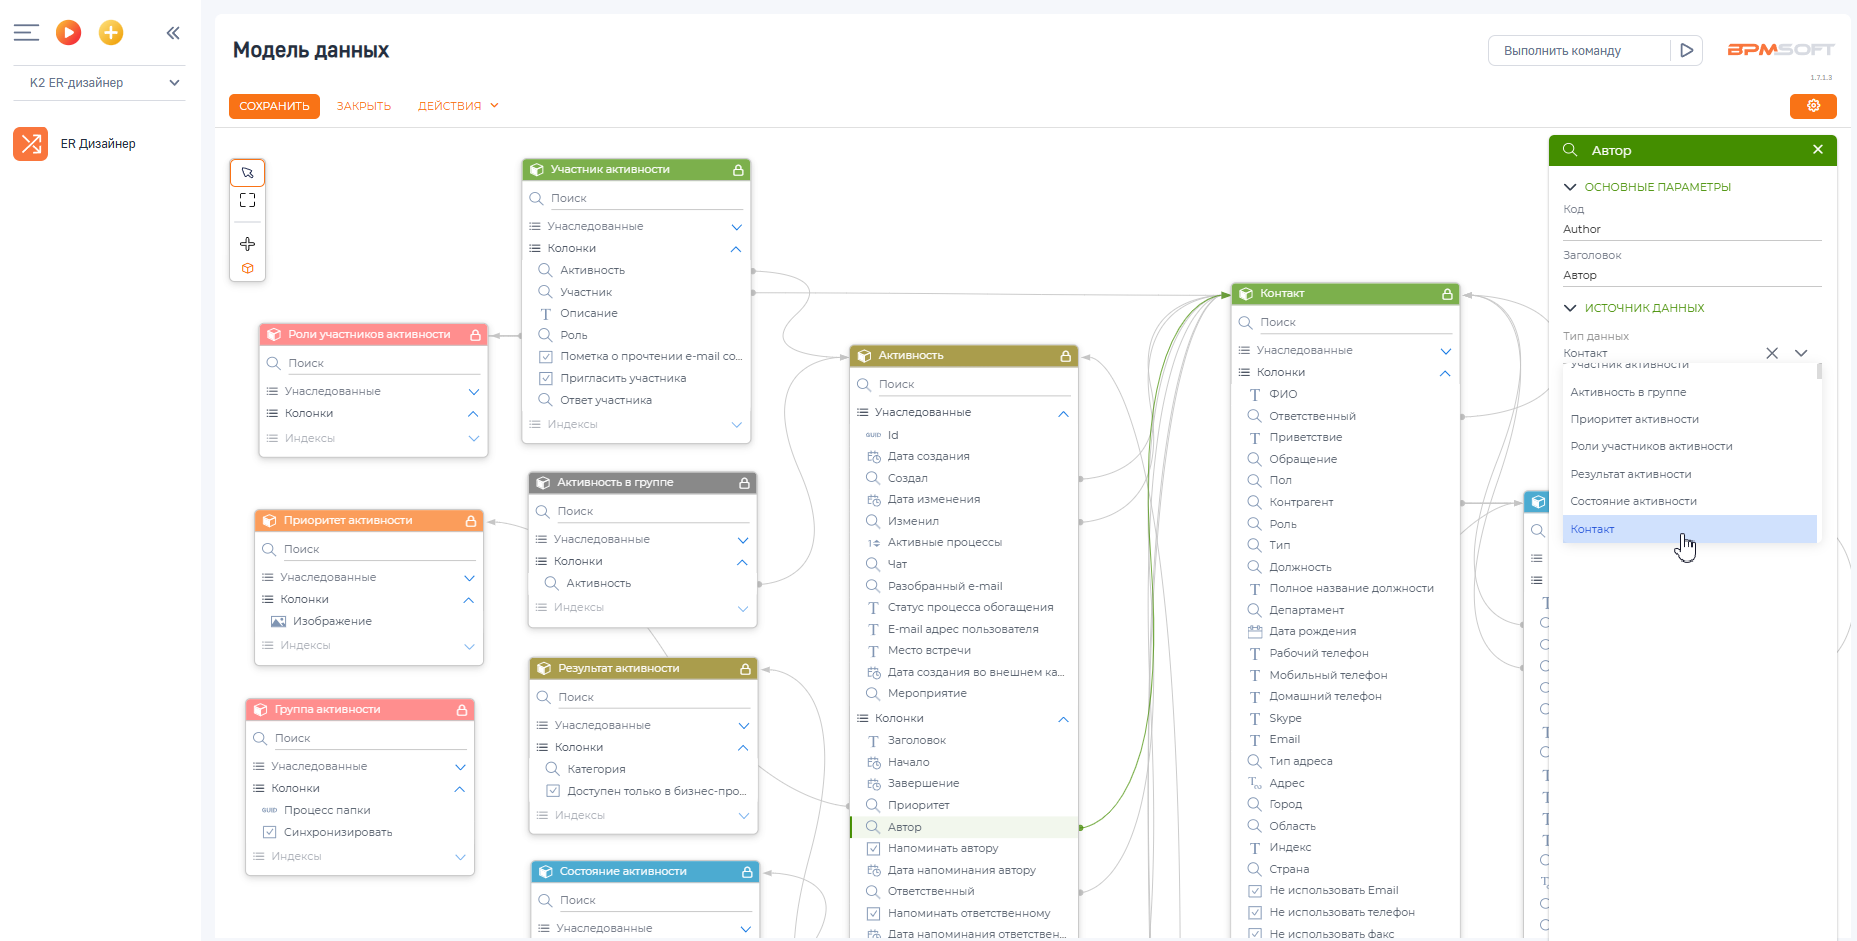1857x941 pixels.
Task: Collapse ОСНОВНЫЕ ПАРАМЕТРЫ section
Action: pyautogui.click(x=1570, y=187)
